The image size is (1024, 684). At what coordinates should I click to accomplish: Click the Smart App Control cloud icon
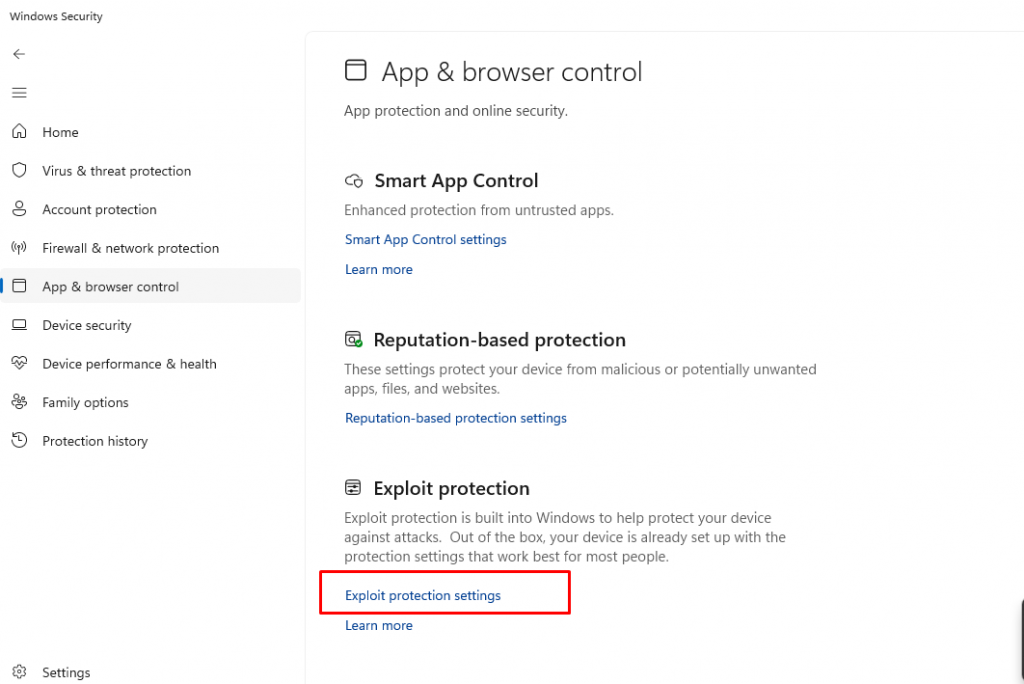click(x=354, y=181)
